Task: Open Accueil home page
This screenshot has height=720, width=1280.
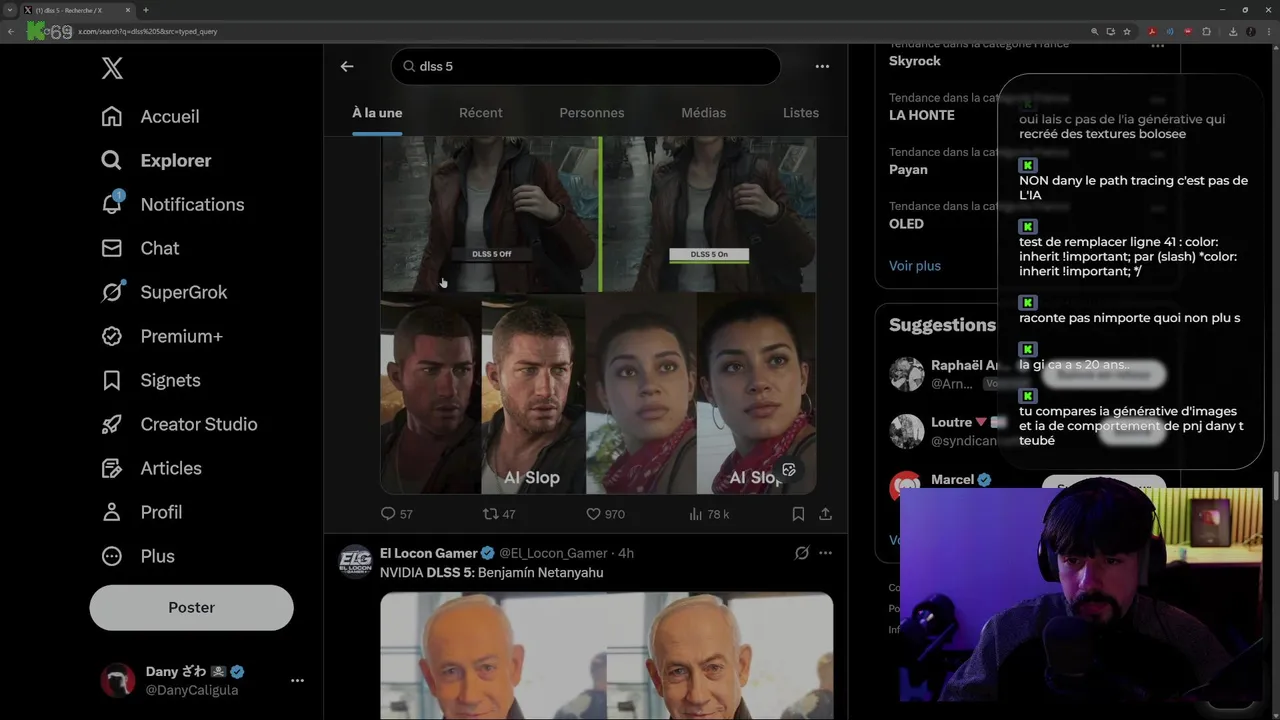Action: point(150,116)
